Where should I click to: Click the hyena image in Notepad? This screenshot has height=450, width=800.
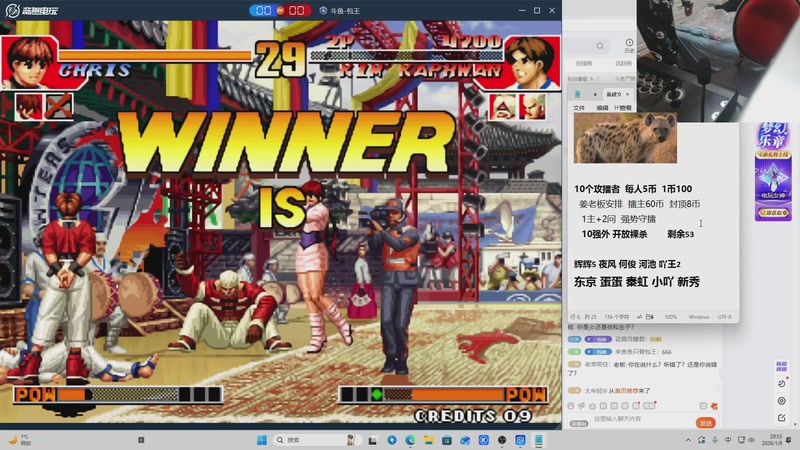(625, 138)
